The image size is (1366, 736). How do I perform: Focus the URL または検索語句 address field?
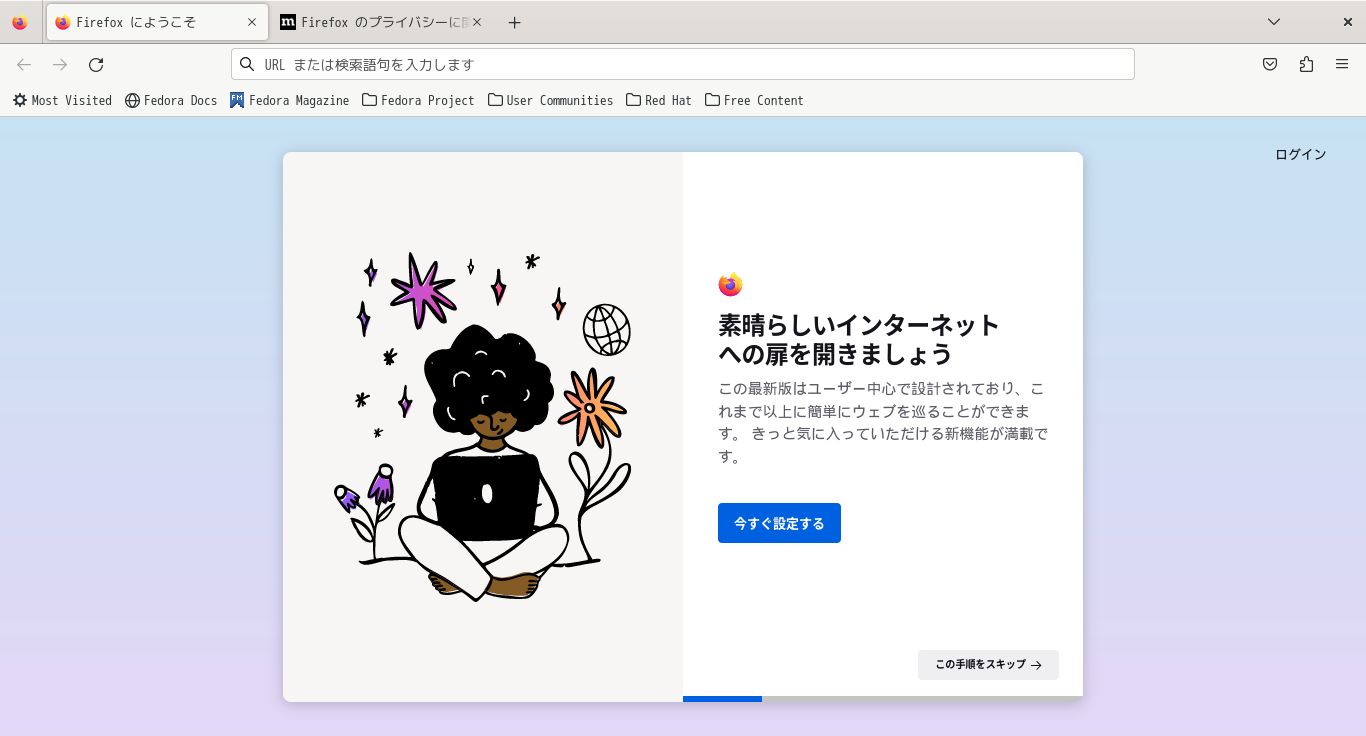click(x=682, y=64)
